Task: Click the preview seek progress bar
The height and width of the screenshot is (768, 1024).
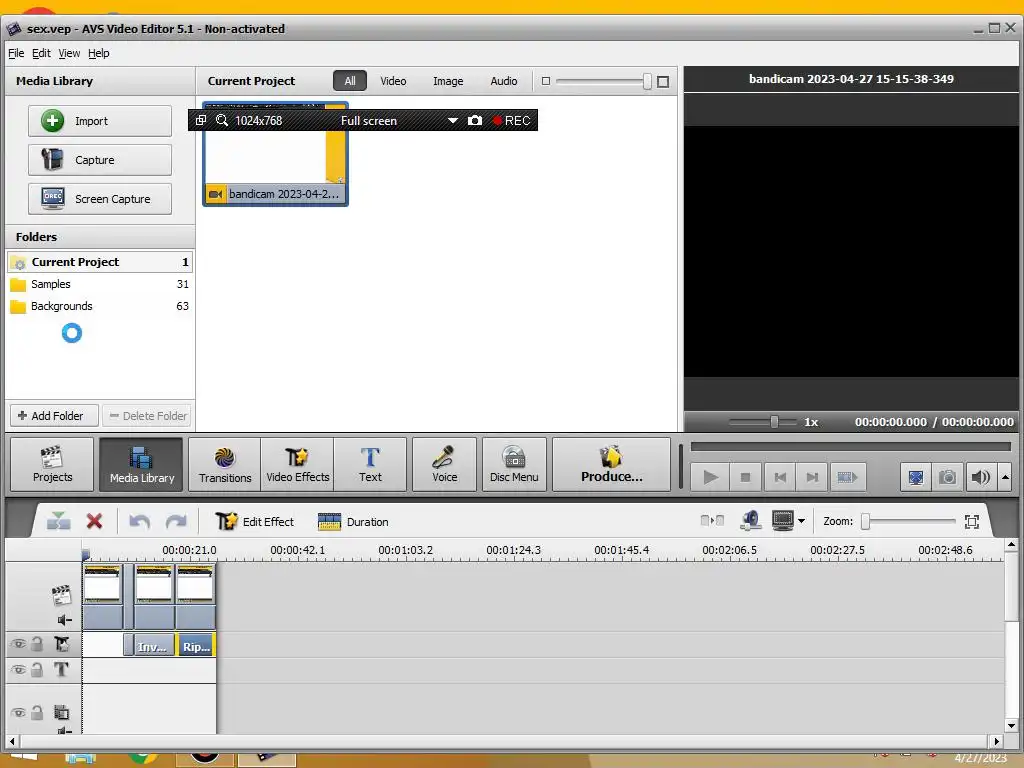Action: 850,447
